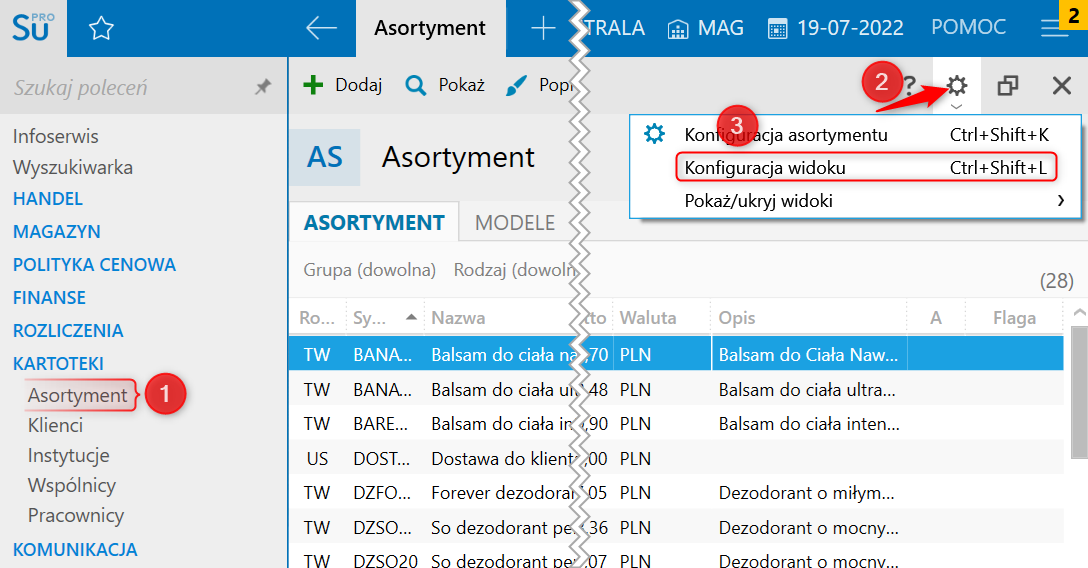Select Klienci under KARTOTEKI

(x=56, y=425)
